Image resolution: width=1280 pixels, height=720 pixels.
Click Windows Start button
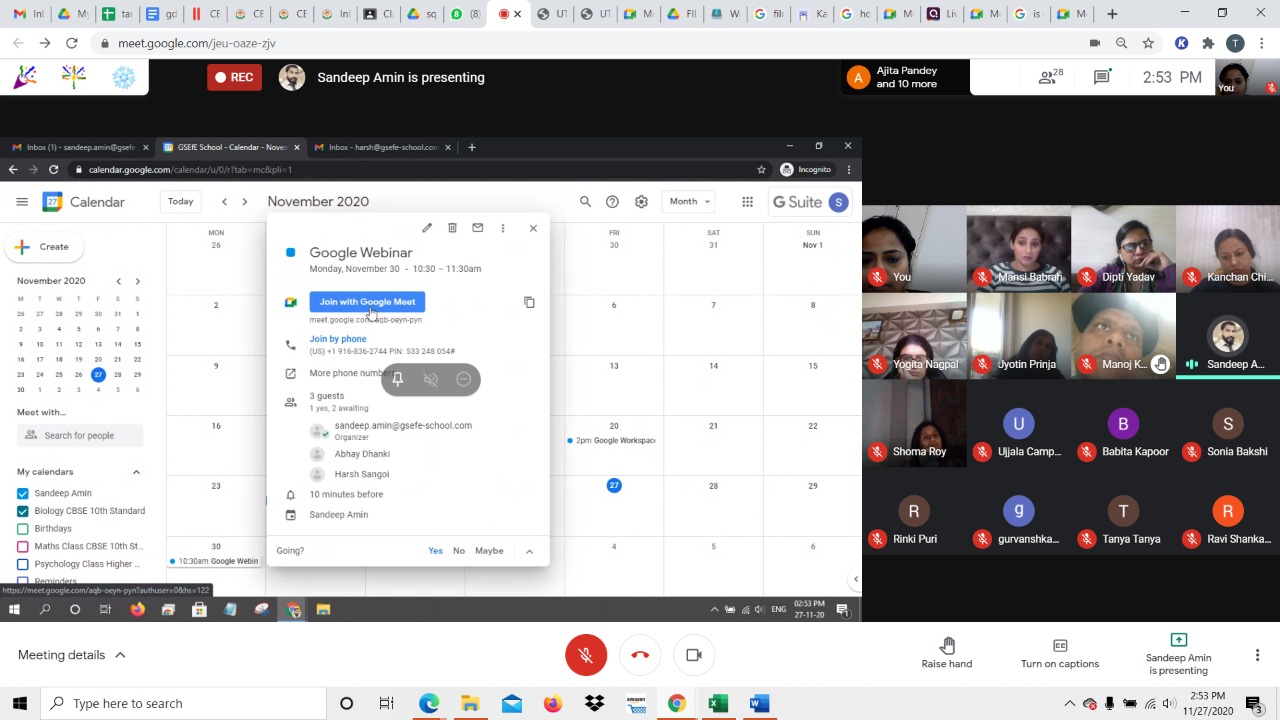[20, 703]
